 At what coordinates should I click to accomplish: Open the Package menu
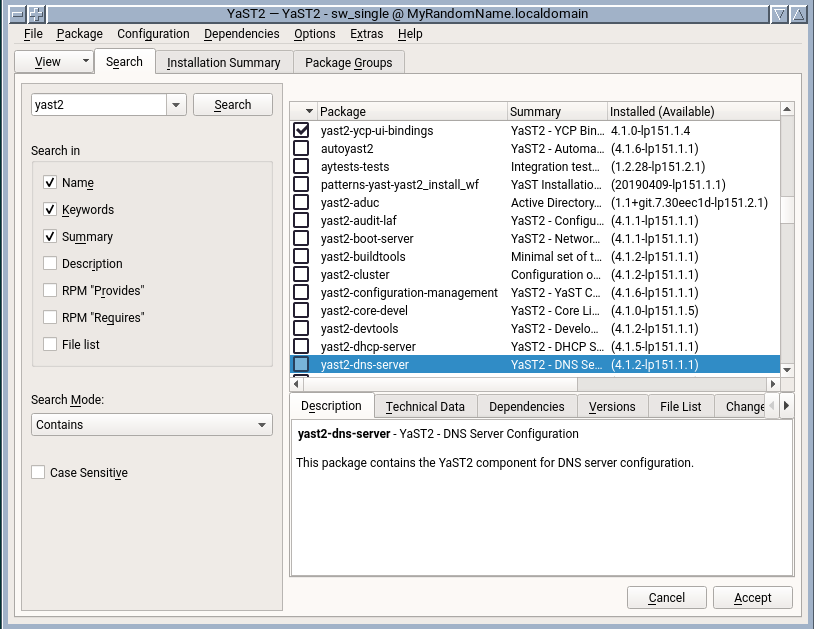point(79,34)
